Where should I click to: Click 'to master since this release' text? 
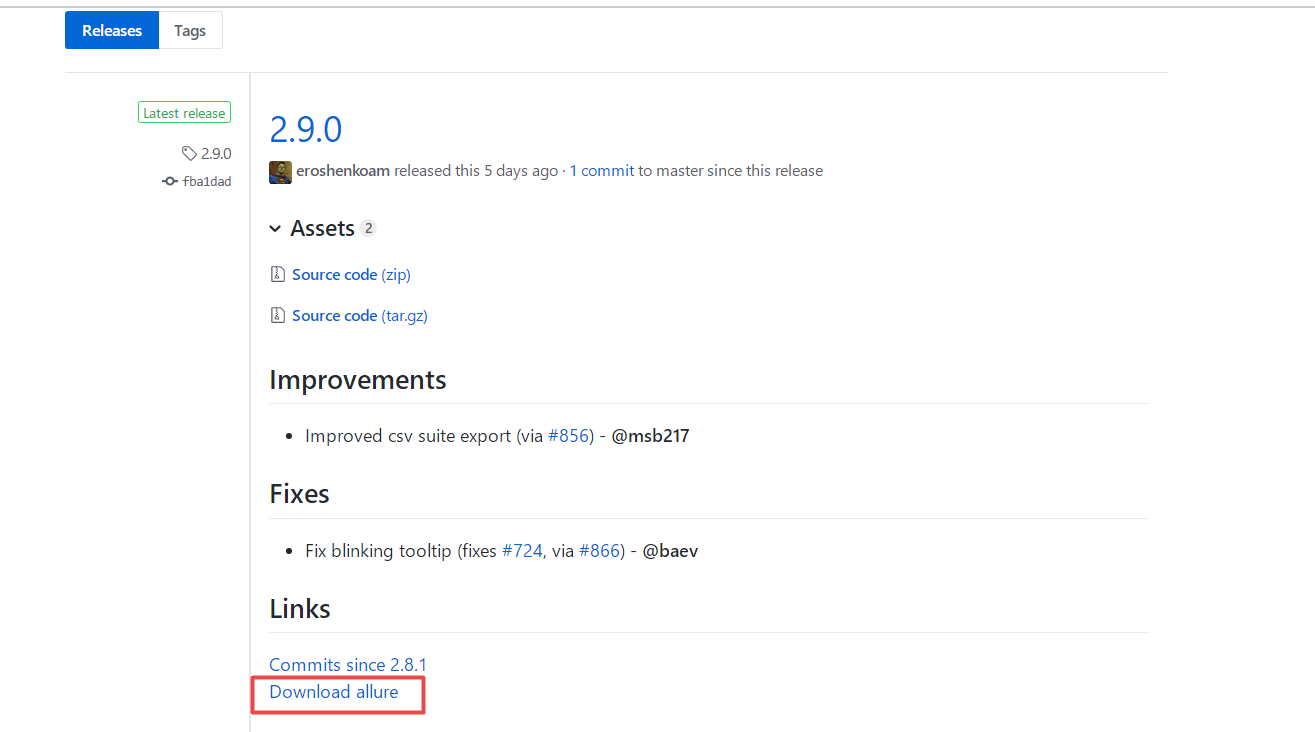pyautogui.click(x=731, y=171)
